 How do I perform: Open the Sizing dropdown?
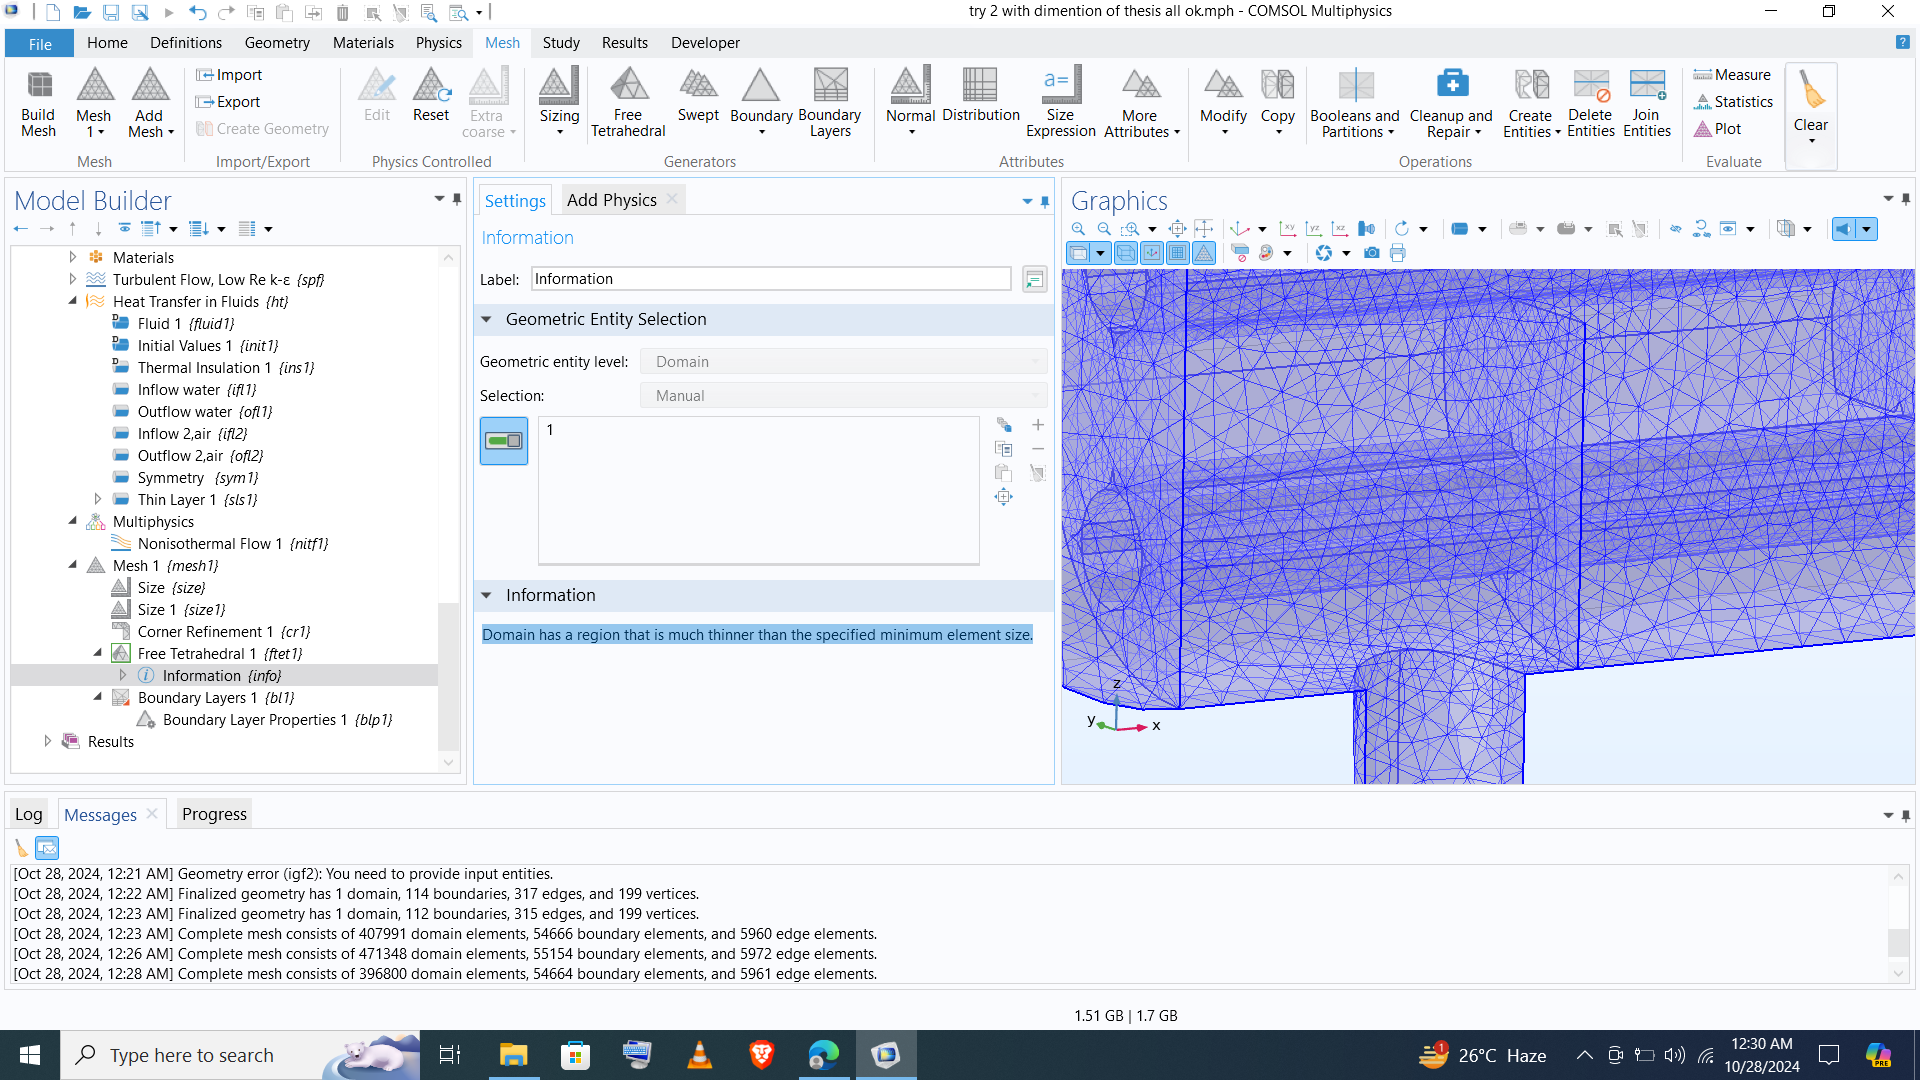pyautogui.click(x=559, y=131)
